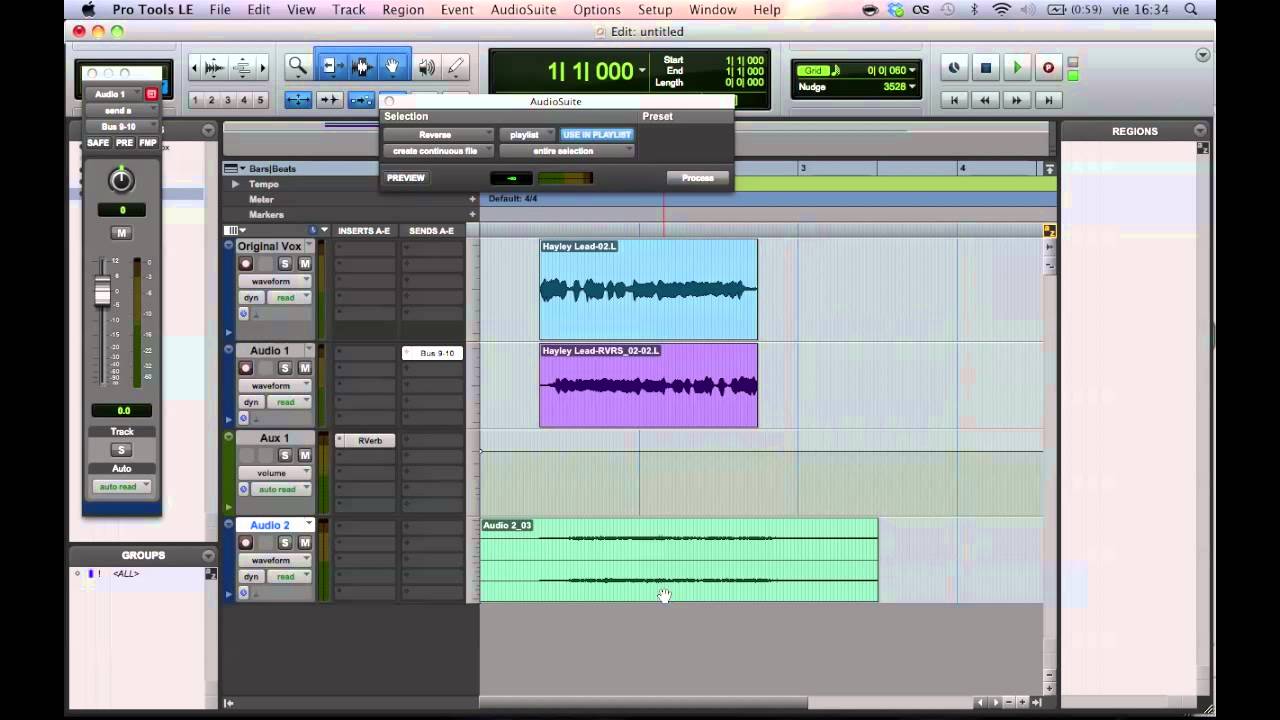Open the Regions list popup menu arrow
The height and width of the screenshot is (720, 1280).
click(1200, 130)
